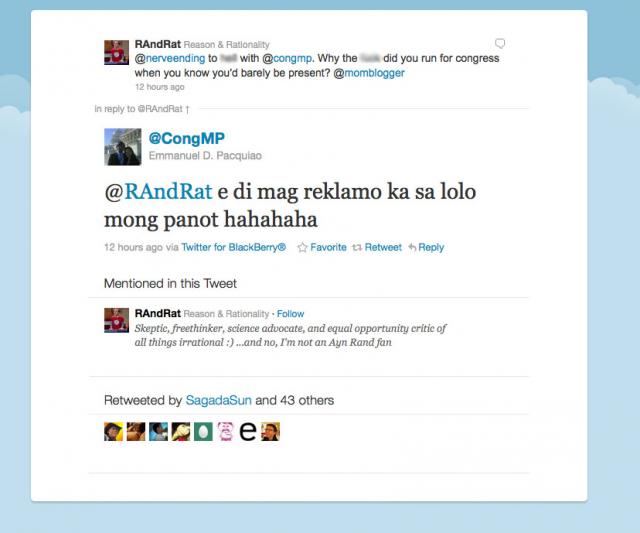Click the Reply arrow icon
The width and height of the screenshot is (640, 533).
point(412,247)
